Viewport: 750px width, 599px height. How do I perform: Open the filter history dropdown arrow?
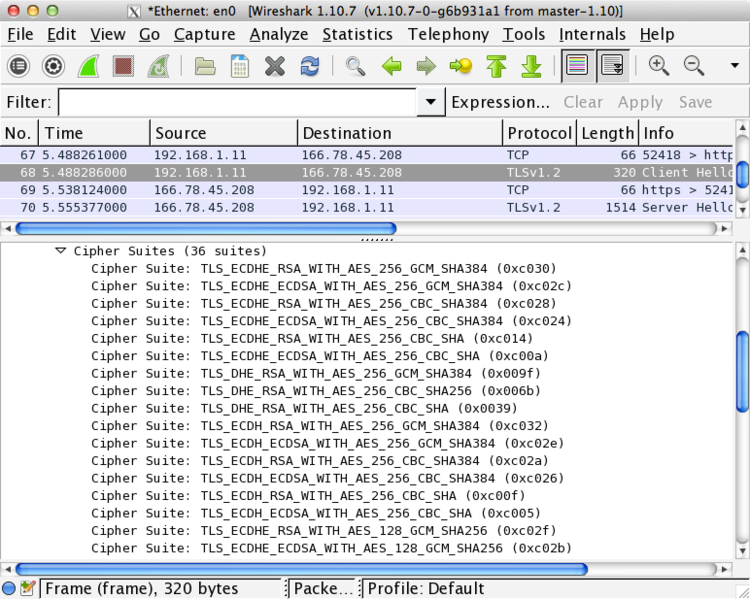[431, 102]
